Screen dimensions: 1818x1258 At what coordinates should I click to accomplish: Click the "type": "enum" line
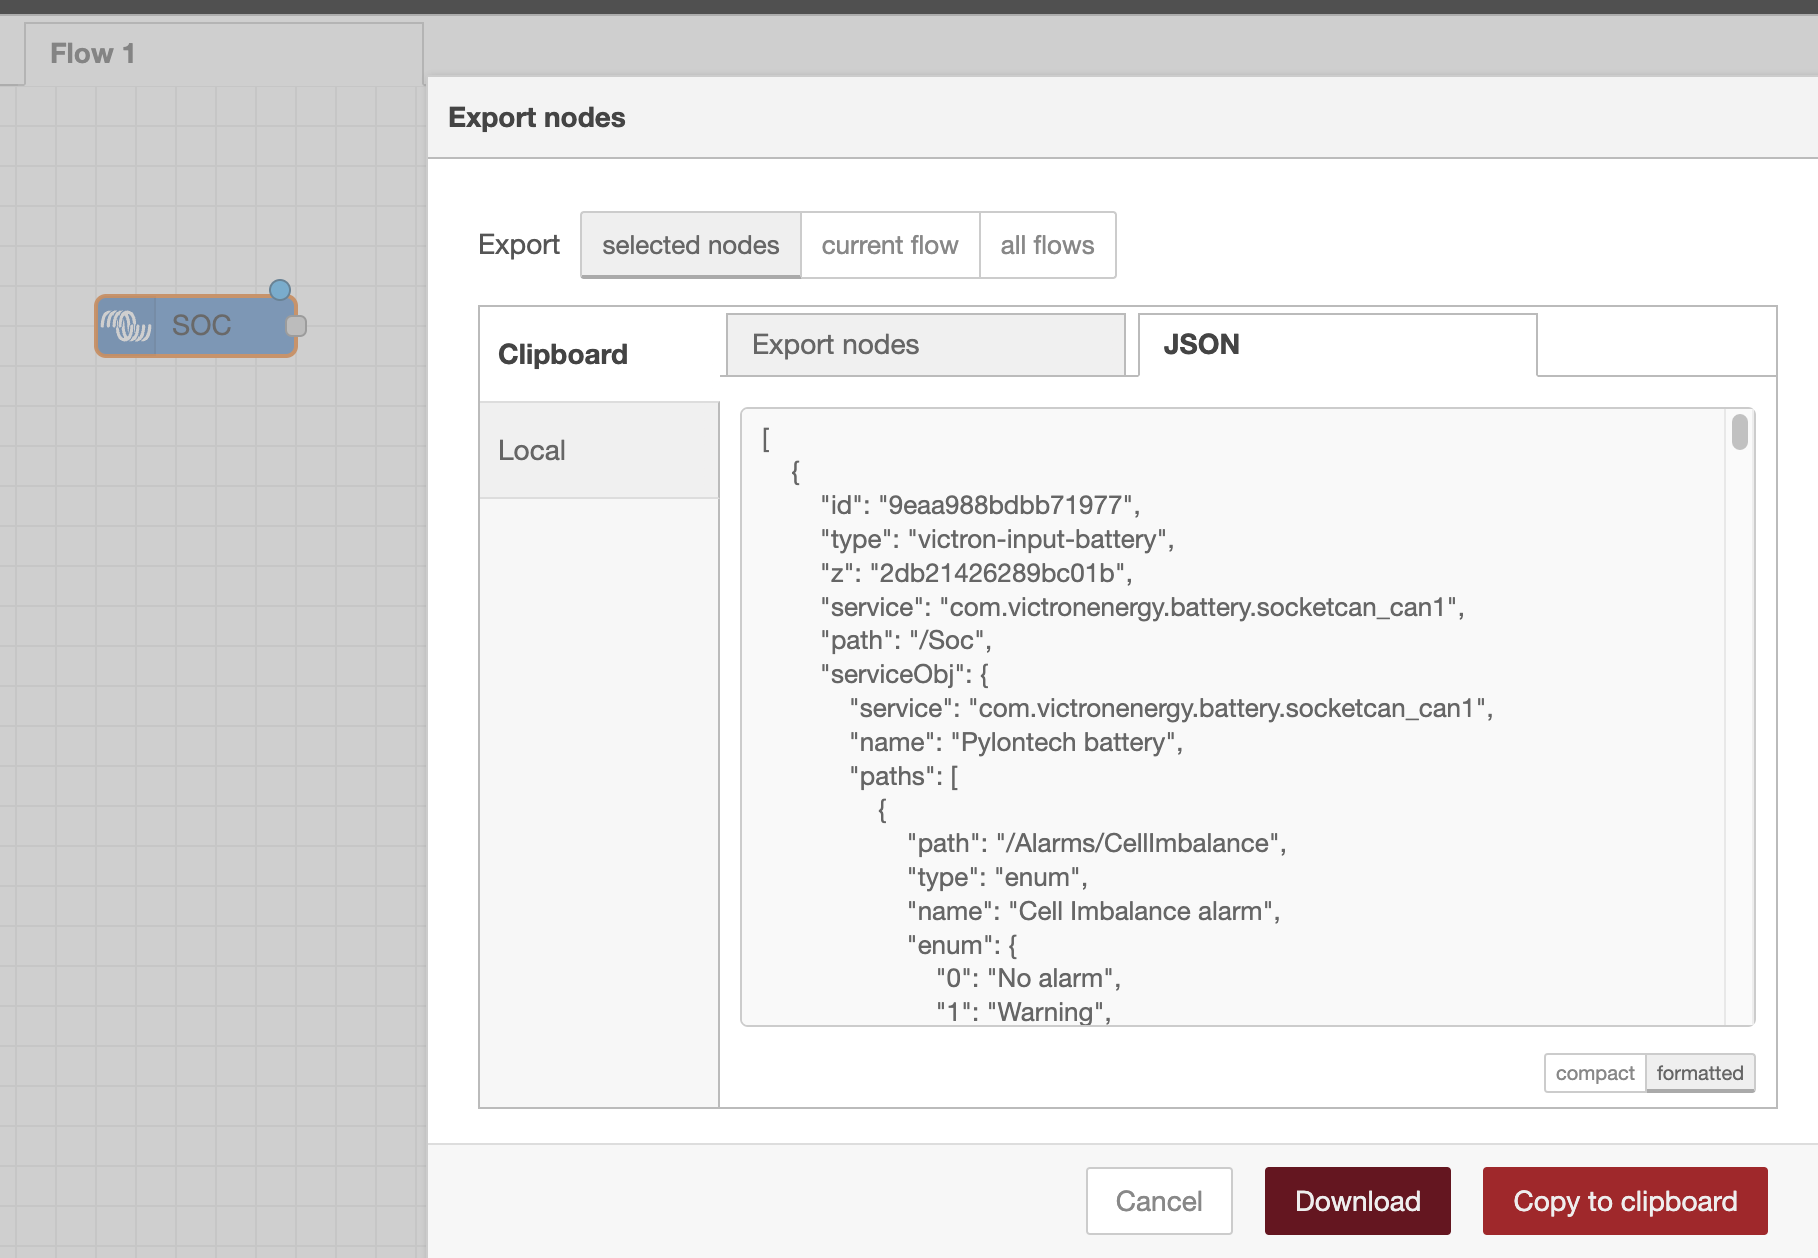click(997, 877)
